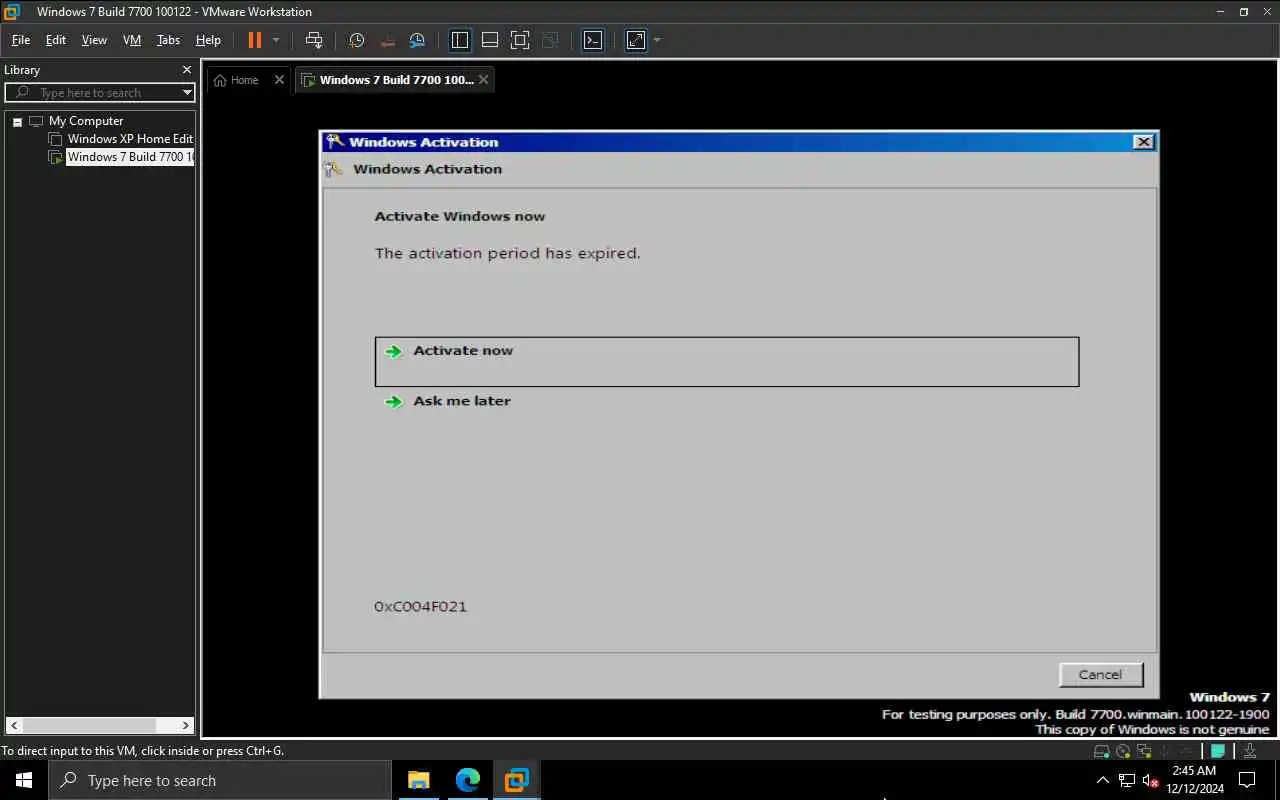Image resolution: width=1280 pixels, height=800 pixels.
Task: Collapse the My Computer tree node
Action: tap(17, 122)
